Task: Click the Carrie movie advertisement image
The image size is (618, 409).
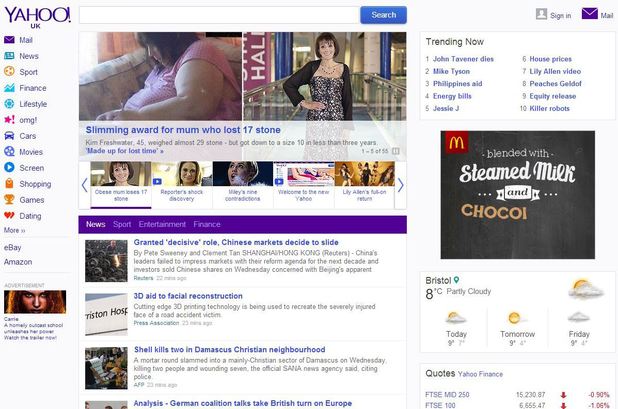Action: point(35,302)
